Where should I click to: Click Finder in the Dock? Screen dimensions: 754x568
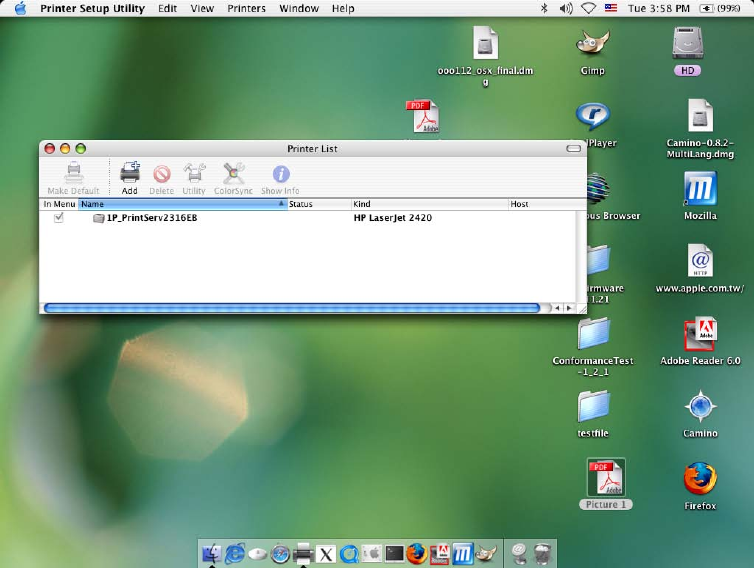[x=212, y=554]
